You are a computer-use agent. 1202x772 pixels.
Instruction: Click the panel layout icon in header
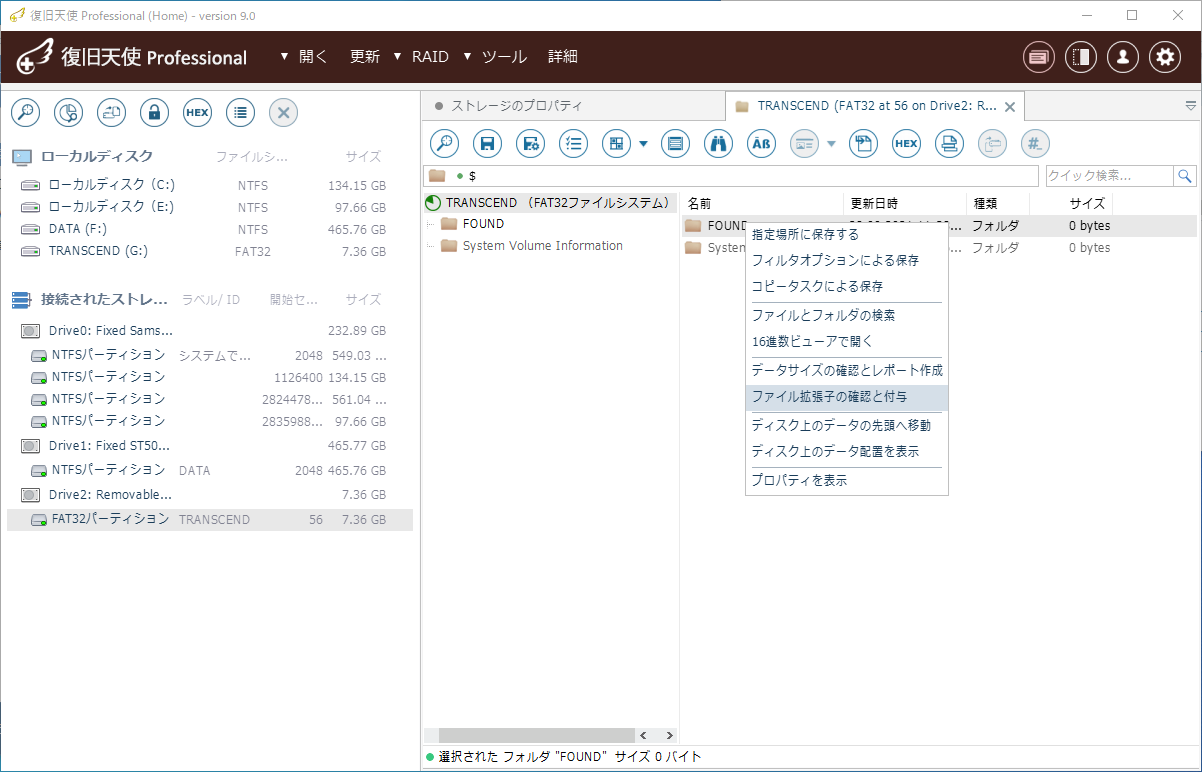click(x=1081, y=57)
